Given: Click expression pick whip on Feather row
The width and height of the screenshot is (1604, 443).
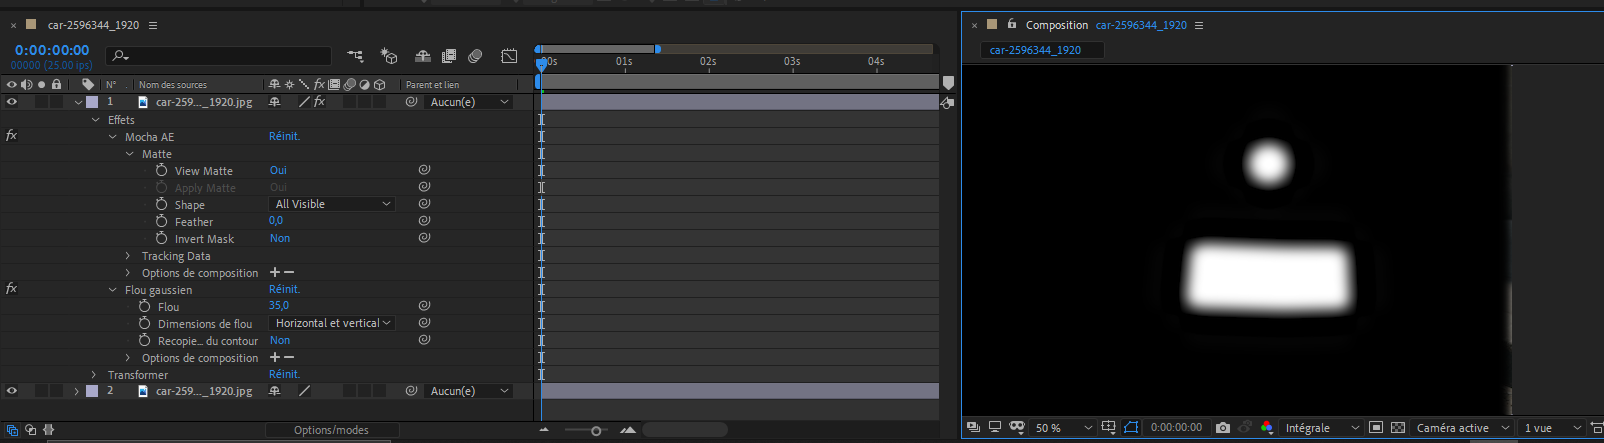Looking at the screenshot, I should tap(424, 221).
